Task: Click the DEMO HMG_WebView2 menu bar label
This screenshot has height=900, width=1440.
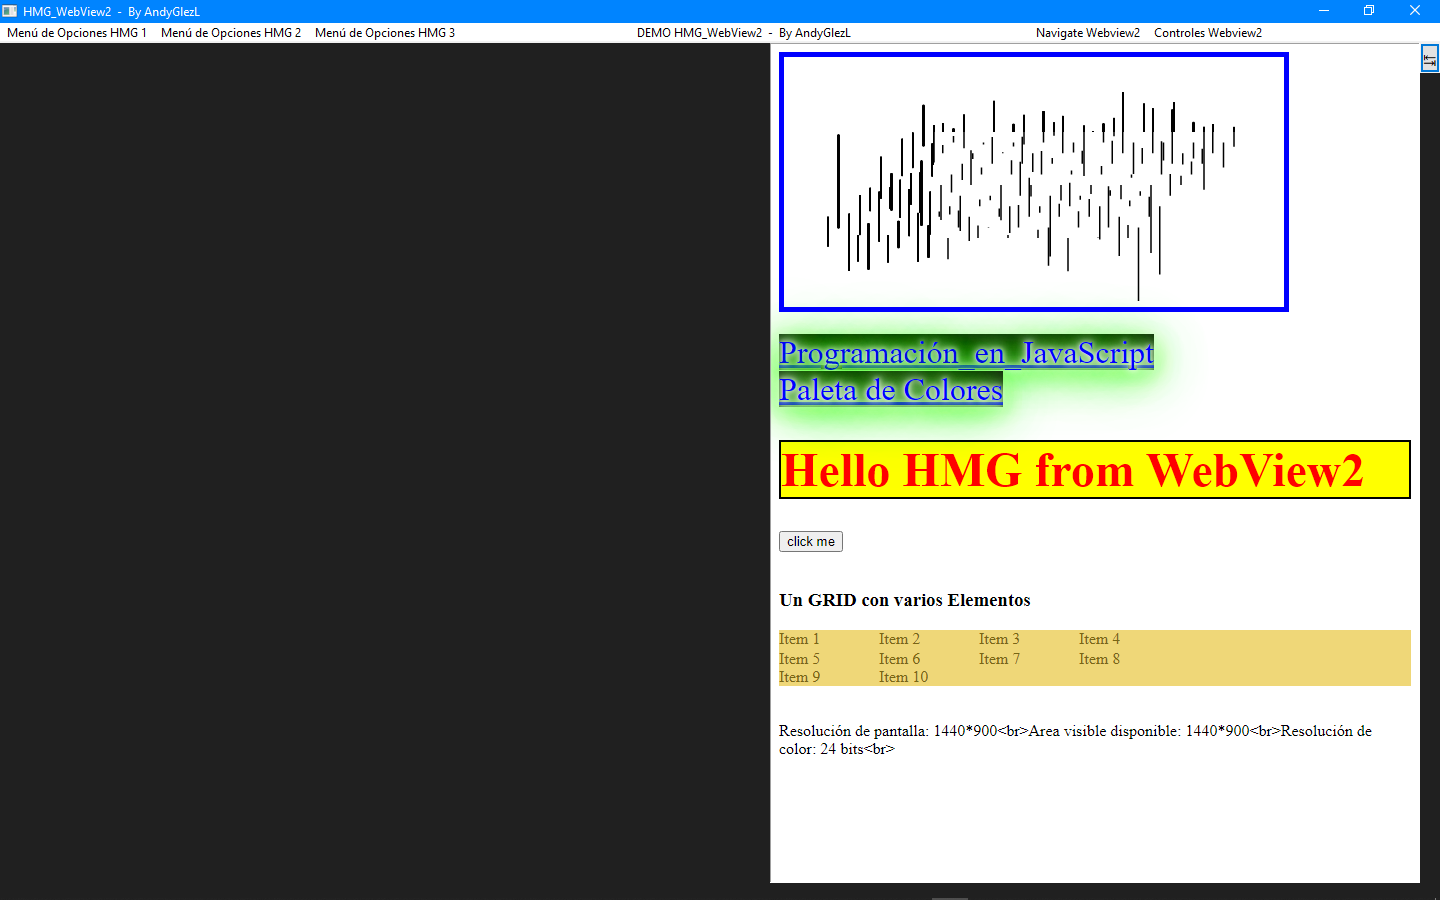Action: [743, 33]
